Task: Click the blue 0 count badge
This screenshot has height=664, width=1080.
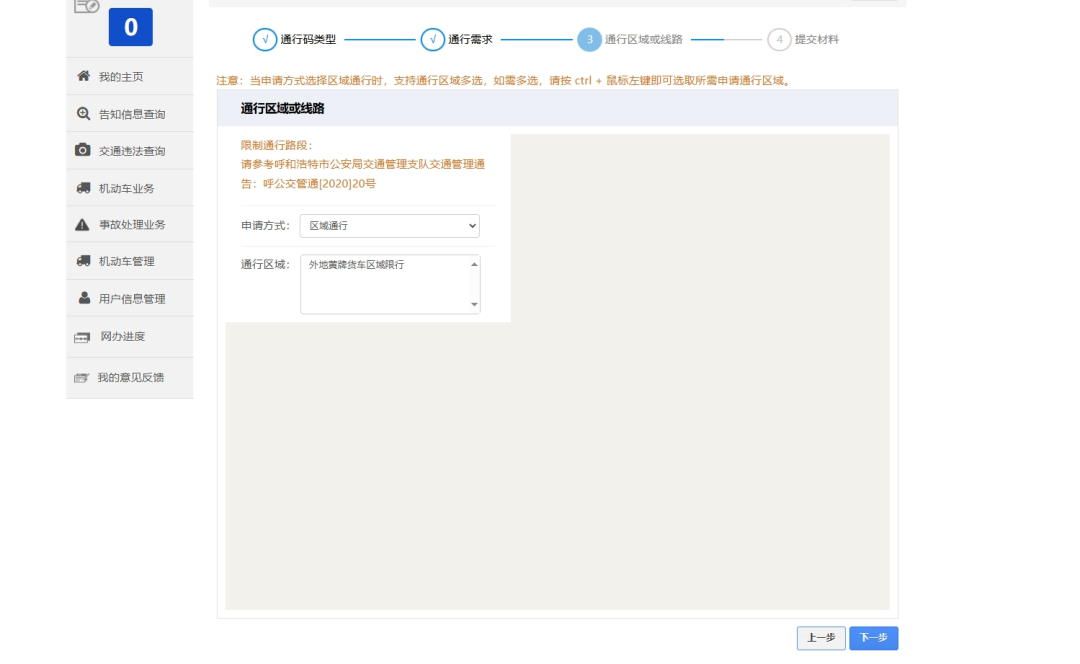Action: 130,27
